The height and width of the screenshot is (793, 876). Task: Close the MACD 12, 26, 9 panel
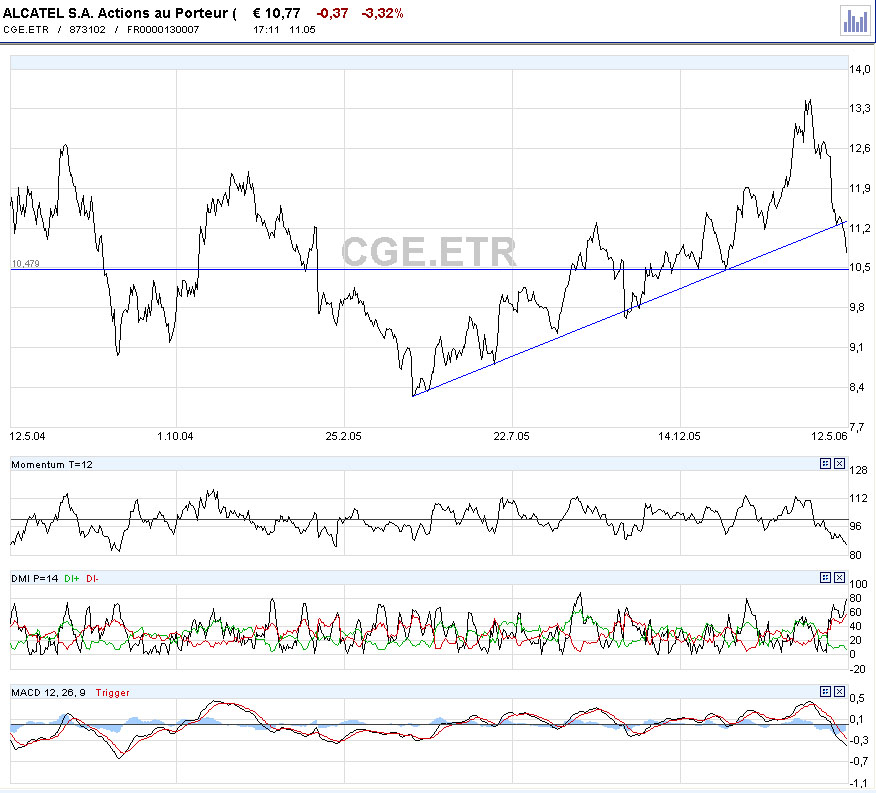[839, 691]
